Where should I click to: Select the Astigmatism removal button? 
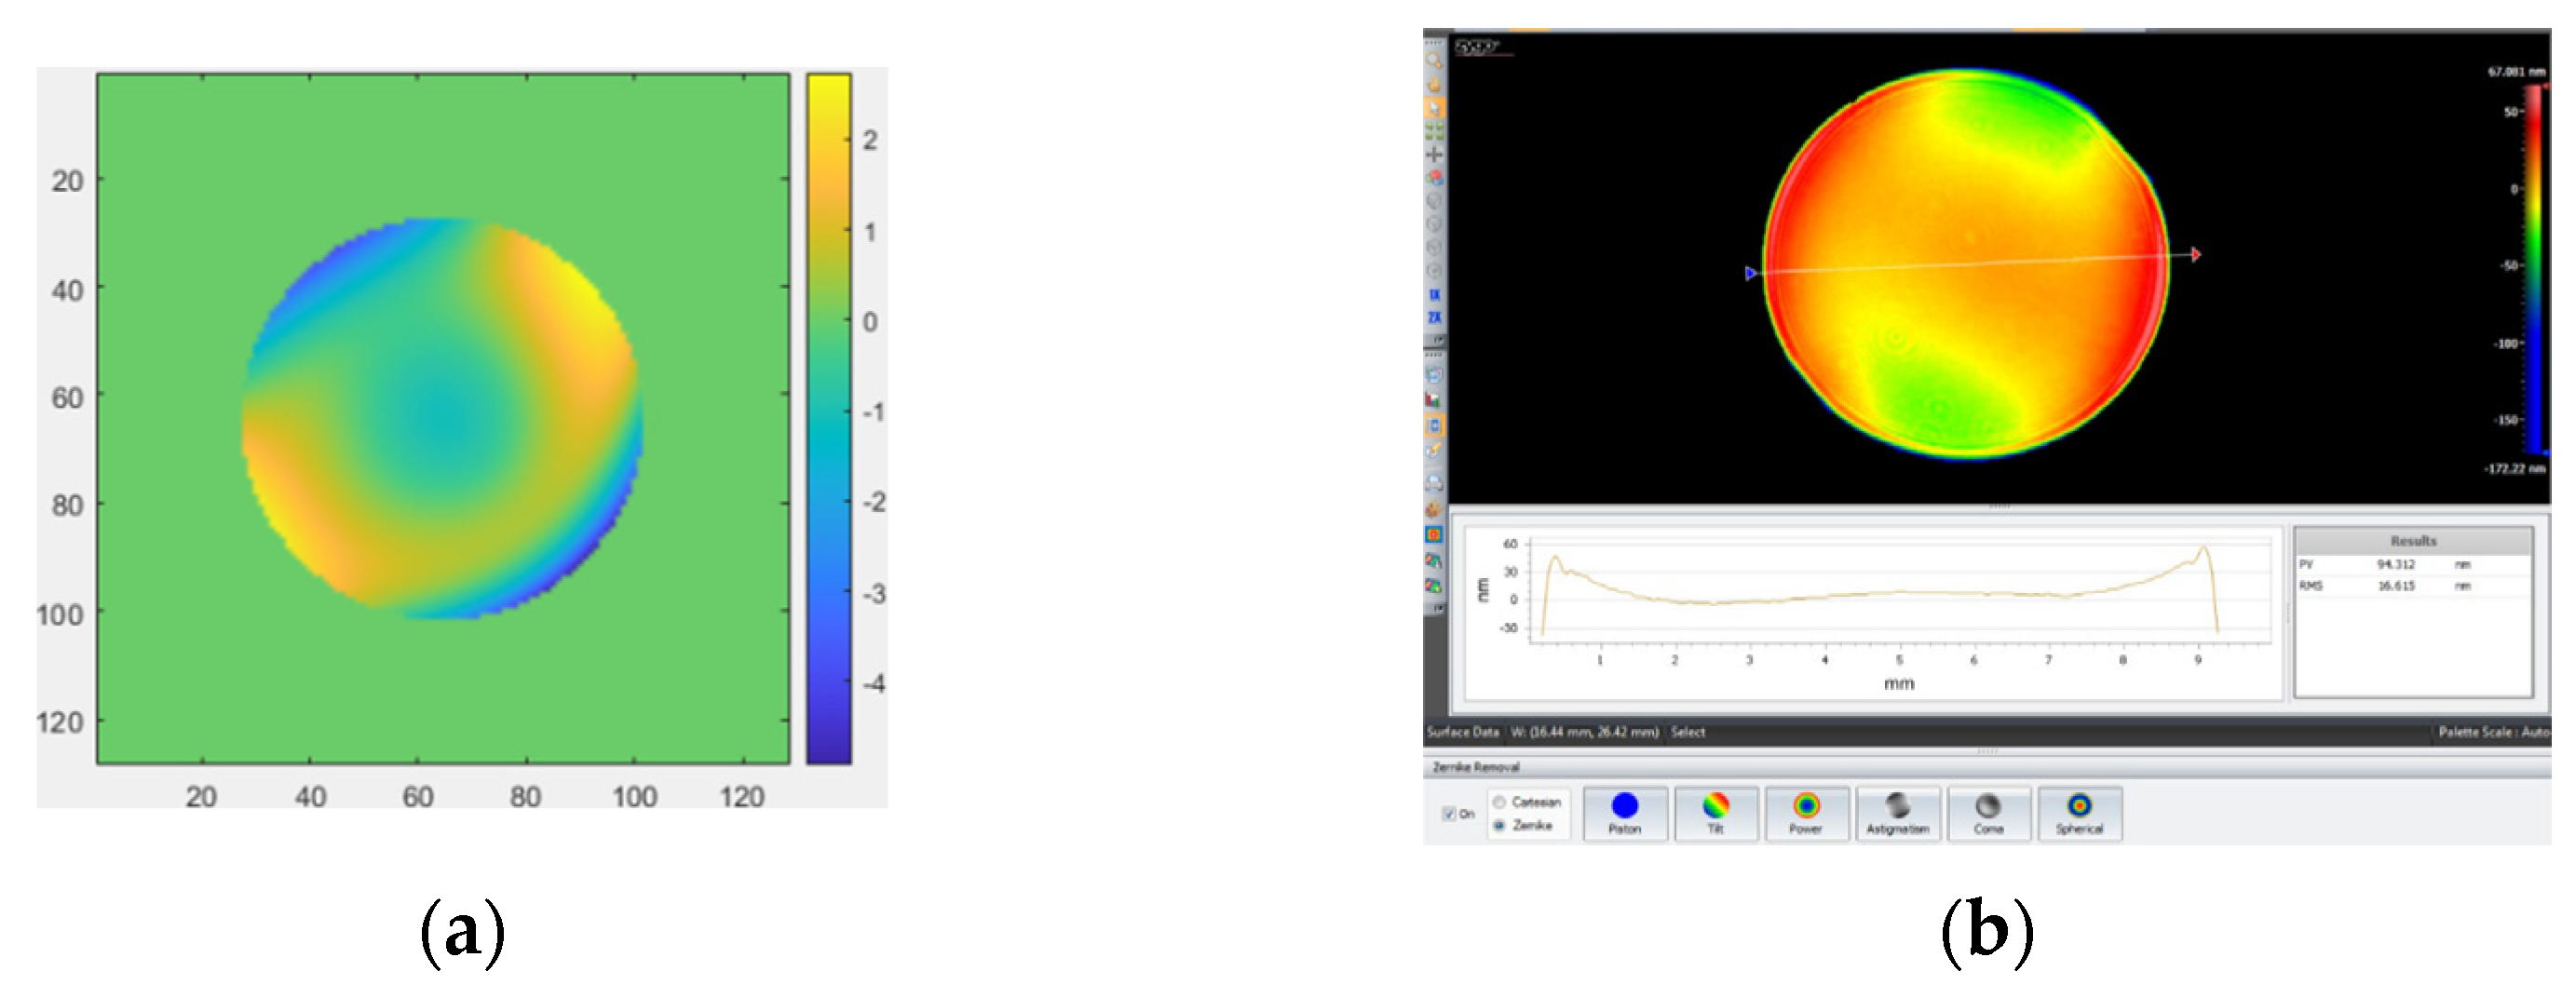point(1897,813)
